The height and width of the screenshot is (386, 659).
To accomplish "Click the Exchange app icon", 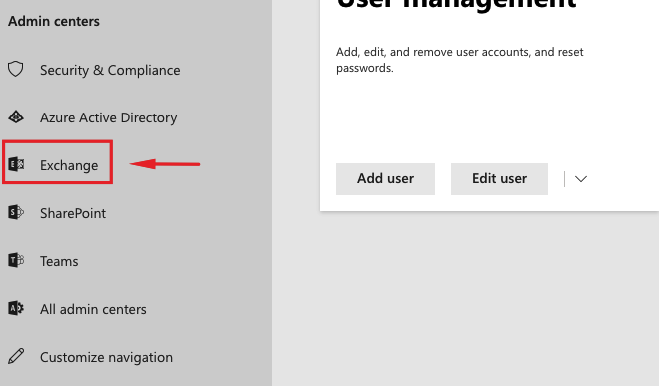I will tap(16, 164).
